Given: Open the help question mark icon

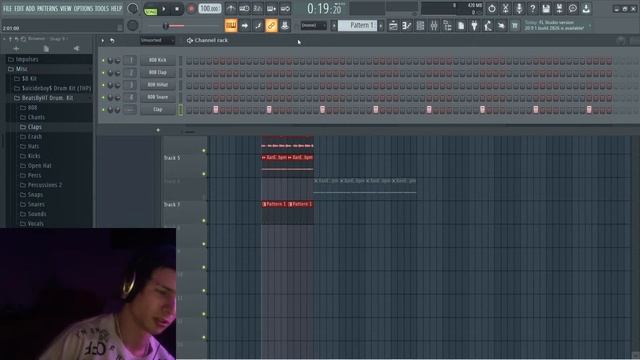Looking at the screenshot, I should [x=532, y=8].
